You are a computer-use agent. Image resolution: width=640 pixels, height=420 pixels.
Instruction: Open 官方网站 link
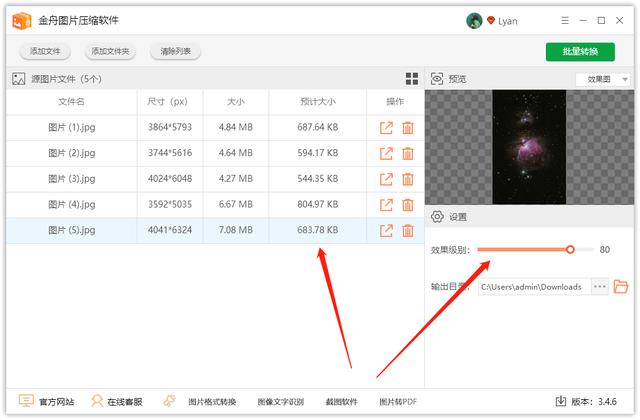point(56,402)
